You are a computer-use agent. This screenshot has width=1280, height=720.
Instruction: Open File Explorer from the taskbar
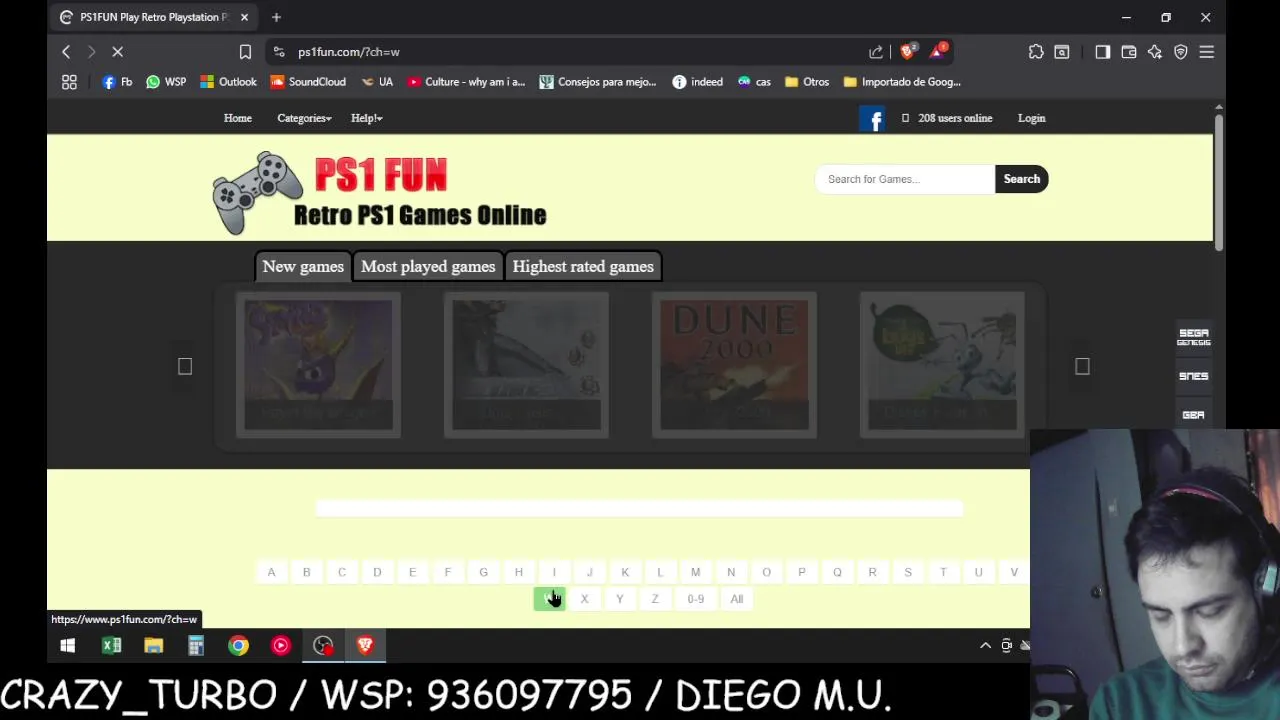tap(153, 646)
